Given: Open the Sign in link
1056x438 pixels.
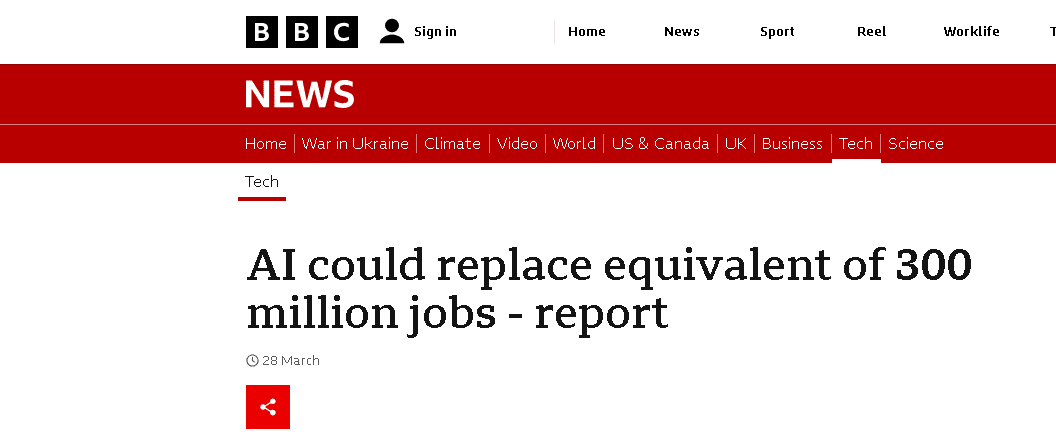Looking at the screenshot, I should coord(435,32).
